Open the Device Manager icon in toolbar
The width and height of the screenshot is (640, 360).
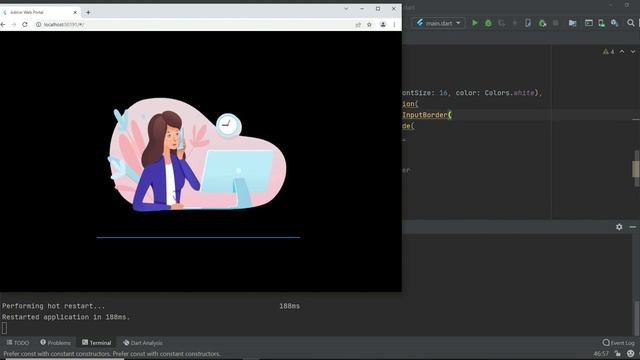pos(602,23)
